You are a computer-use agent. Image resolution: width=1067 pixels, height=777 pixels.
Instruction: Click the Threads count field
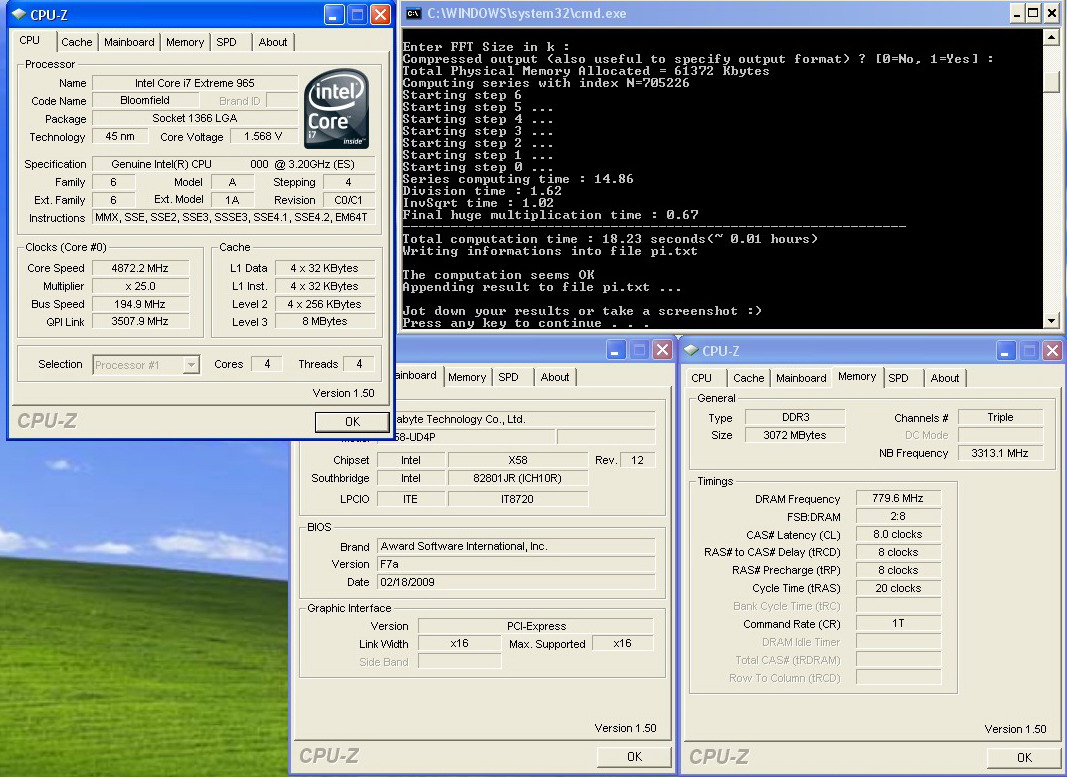click(x=359, y=364)
